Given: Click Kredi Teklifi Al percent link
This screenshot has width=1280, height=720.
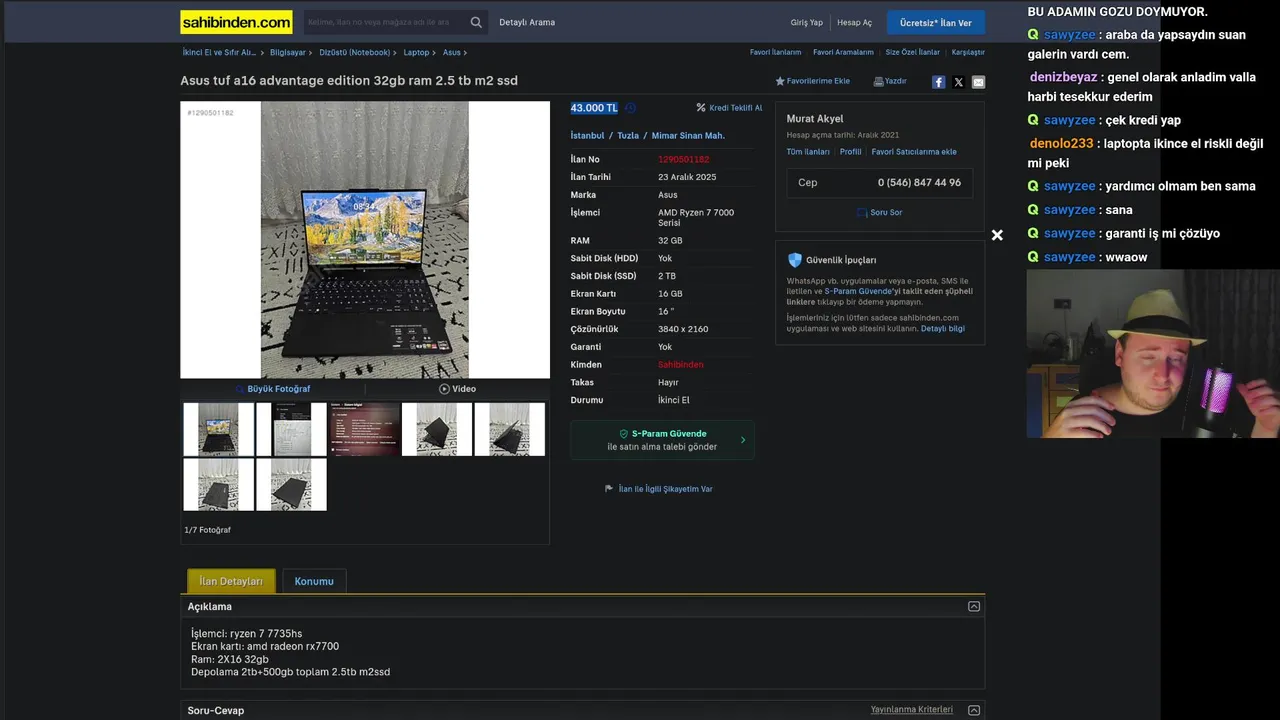Looking at the screenshot, I should click(729, 108).
